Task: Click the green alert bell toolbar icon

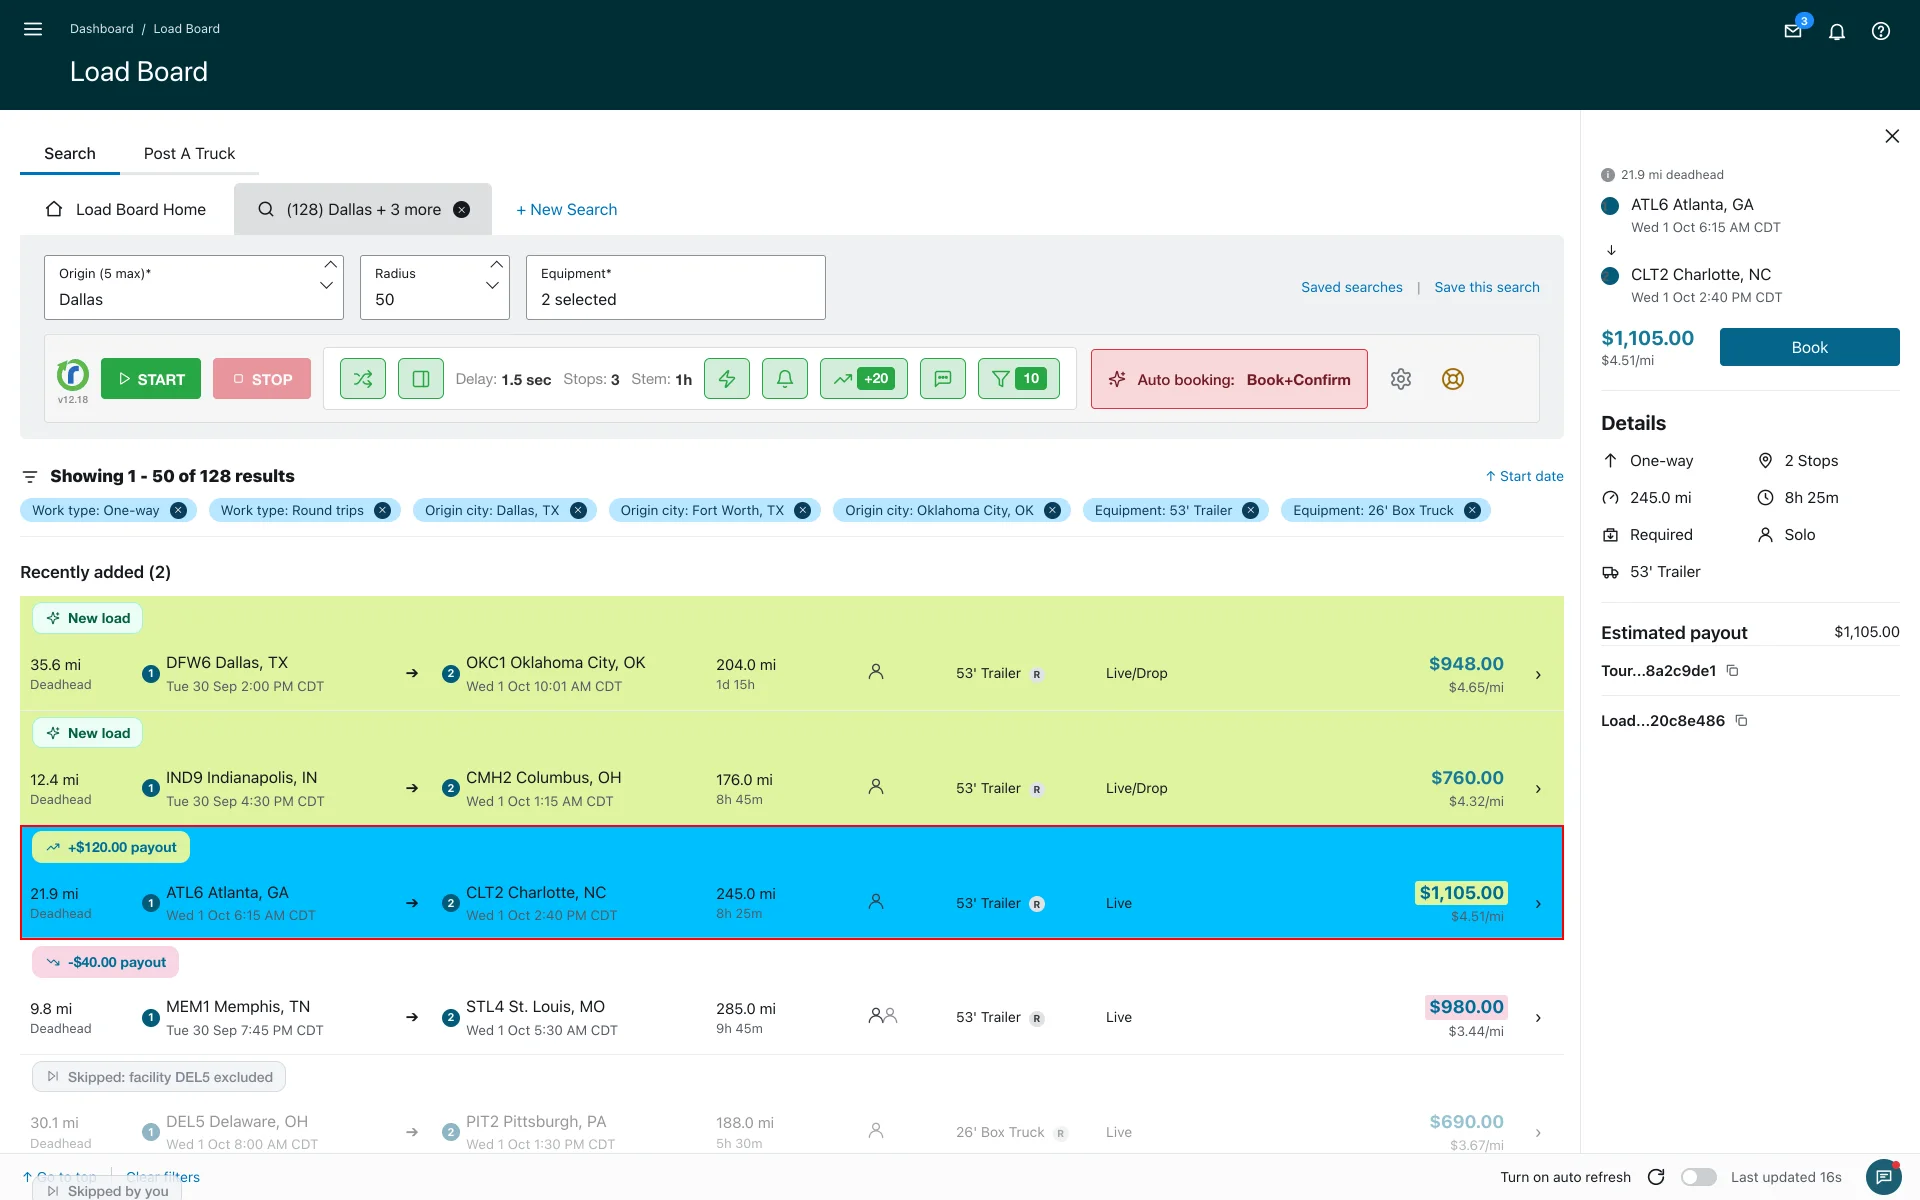Action: point(785,379)
